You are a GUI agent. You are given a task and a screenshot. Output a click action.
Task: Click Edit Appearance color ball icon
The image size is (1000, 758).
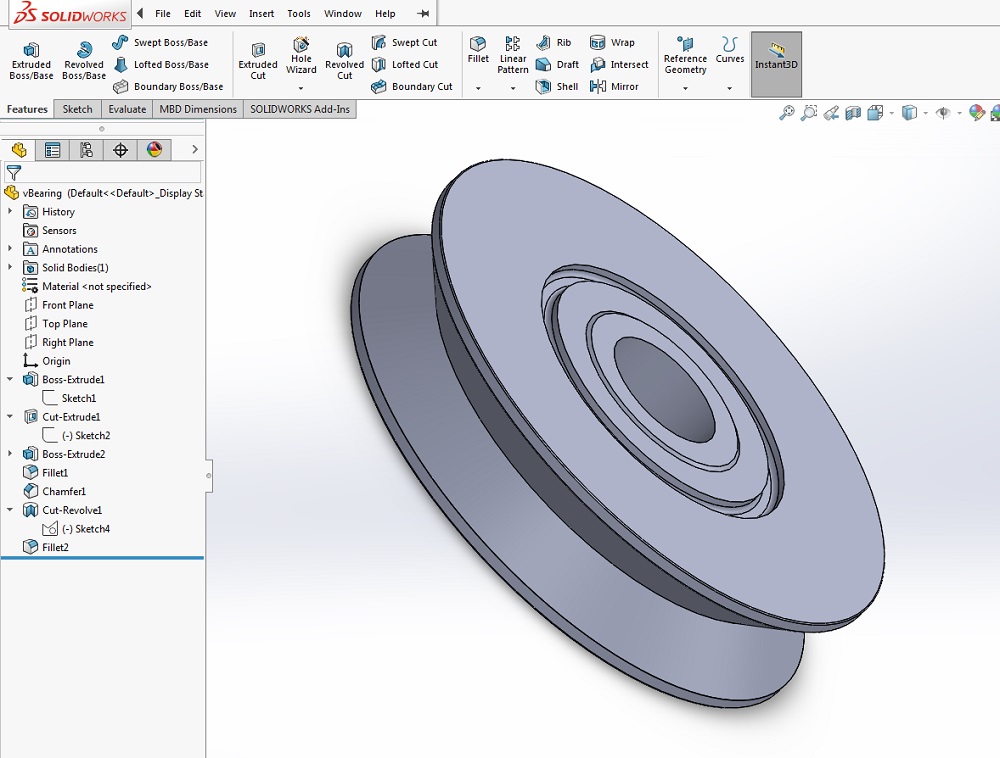coord(976,113)
